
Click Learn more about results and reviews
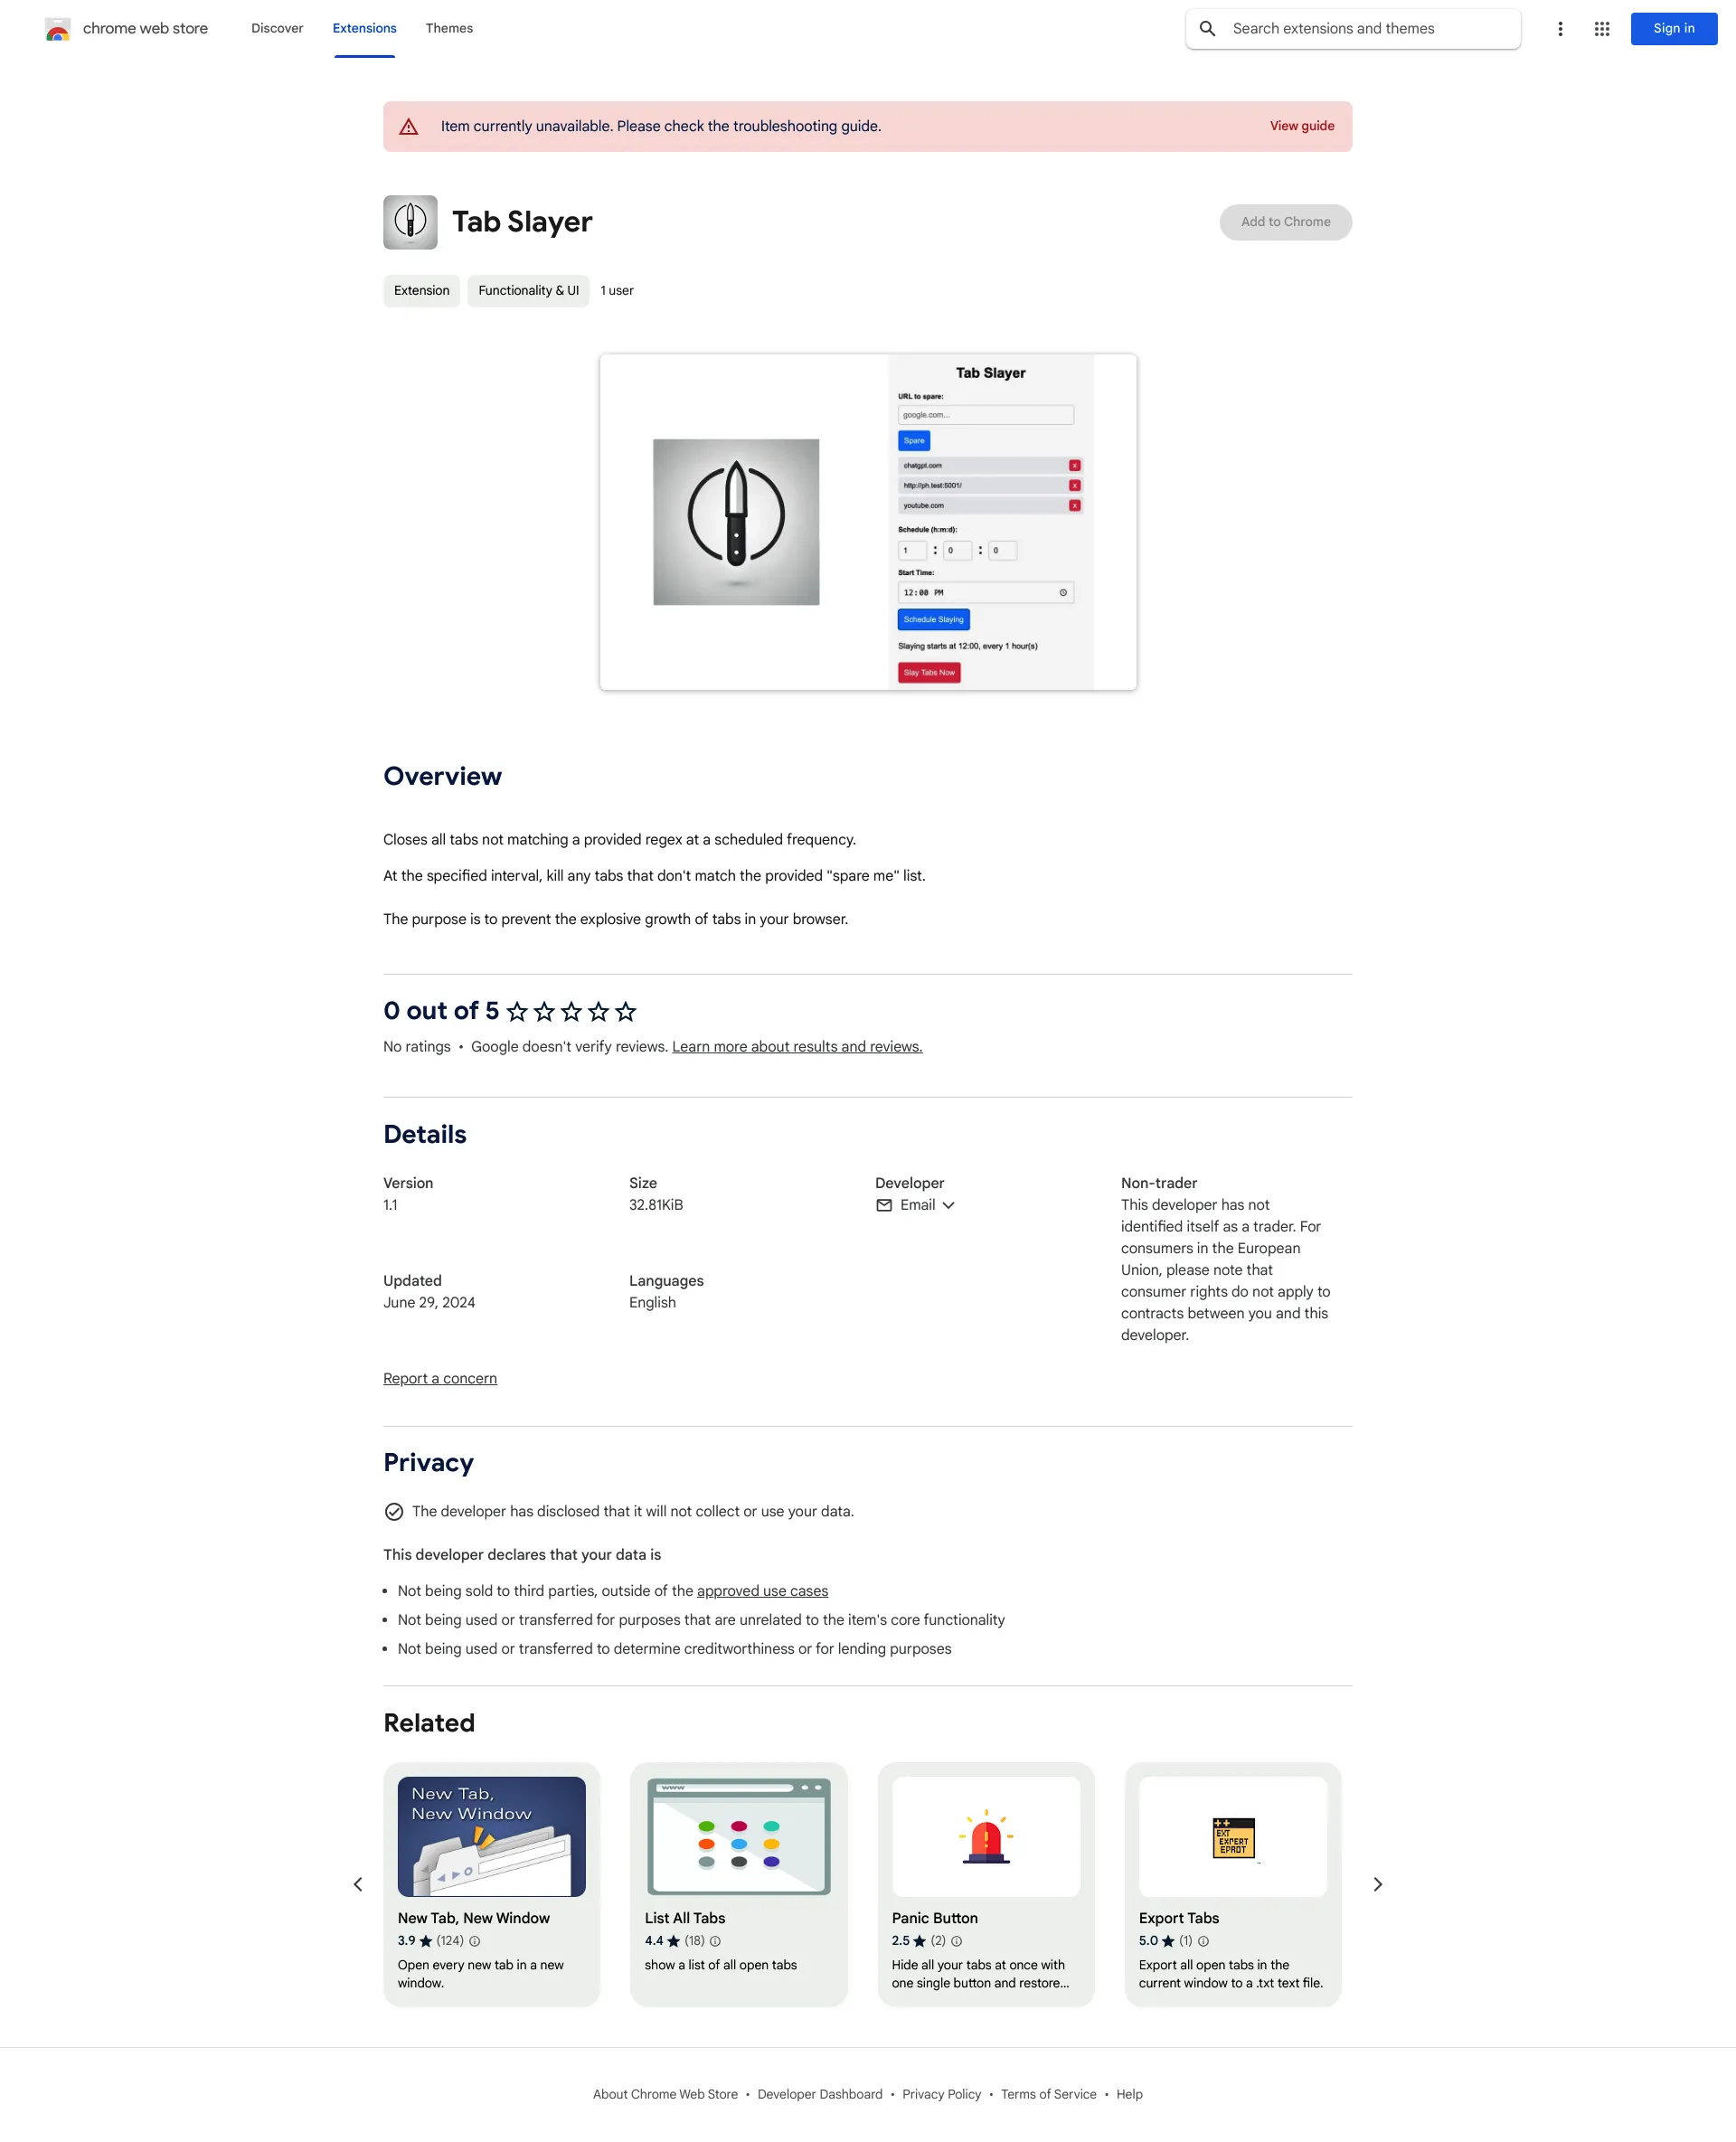pyautogui.click(x=796, y=1045)
